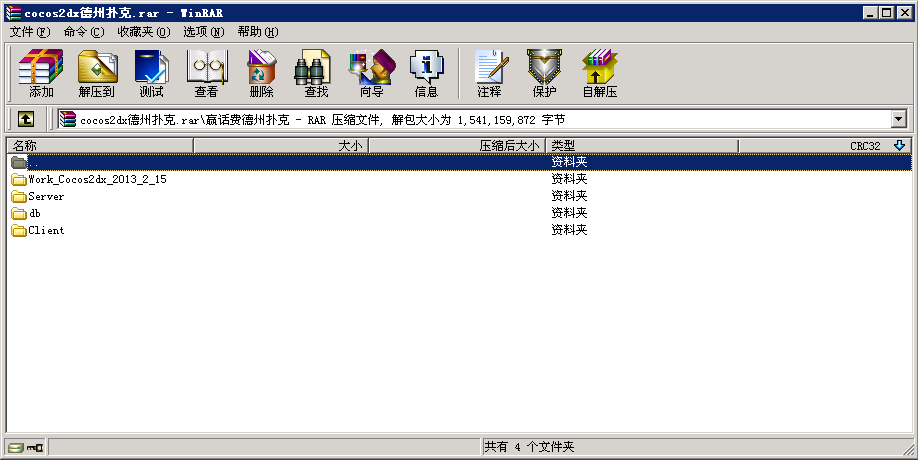This screenshot has width=918, height=460.
Task: Click the 添加 (Add) toolbar icon
Action: click(41, 73)
